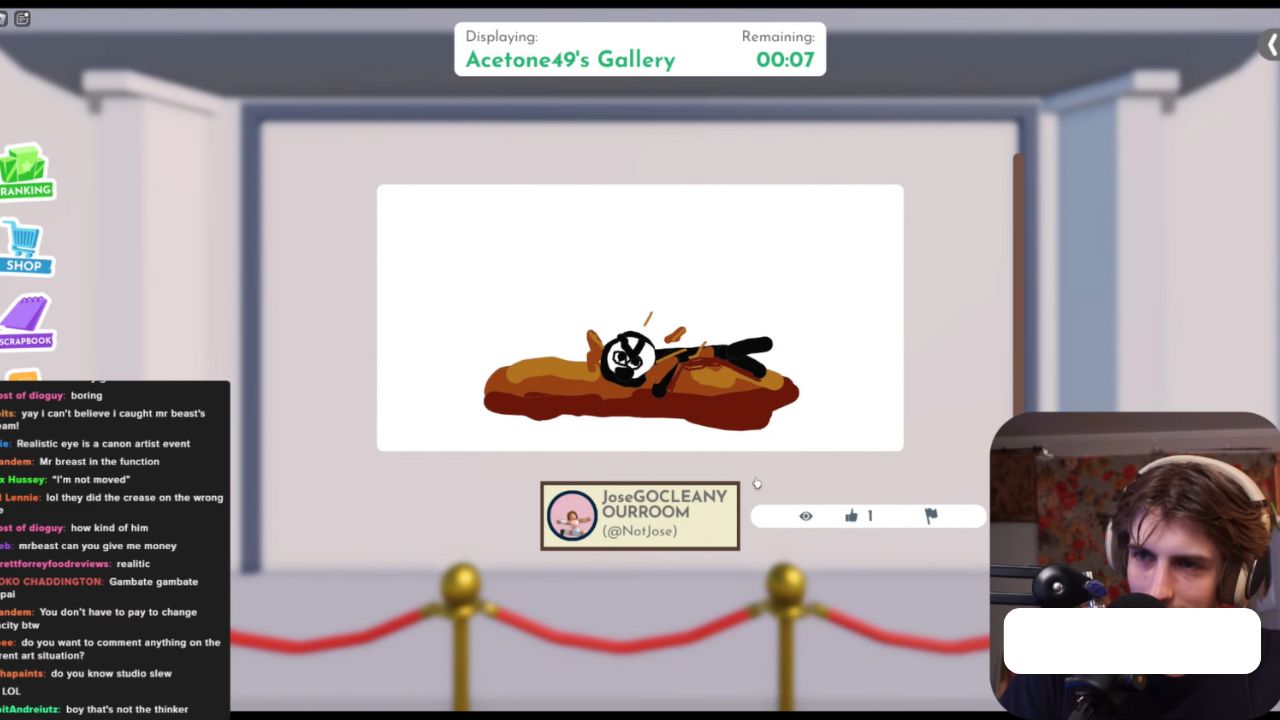Select the 'boring' chat message
1280x720 pixels.
click(x=86, y=395)
